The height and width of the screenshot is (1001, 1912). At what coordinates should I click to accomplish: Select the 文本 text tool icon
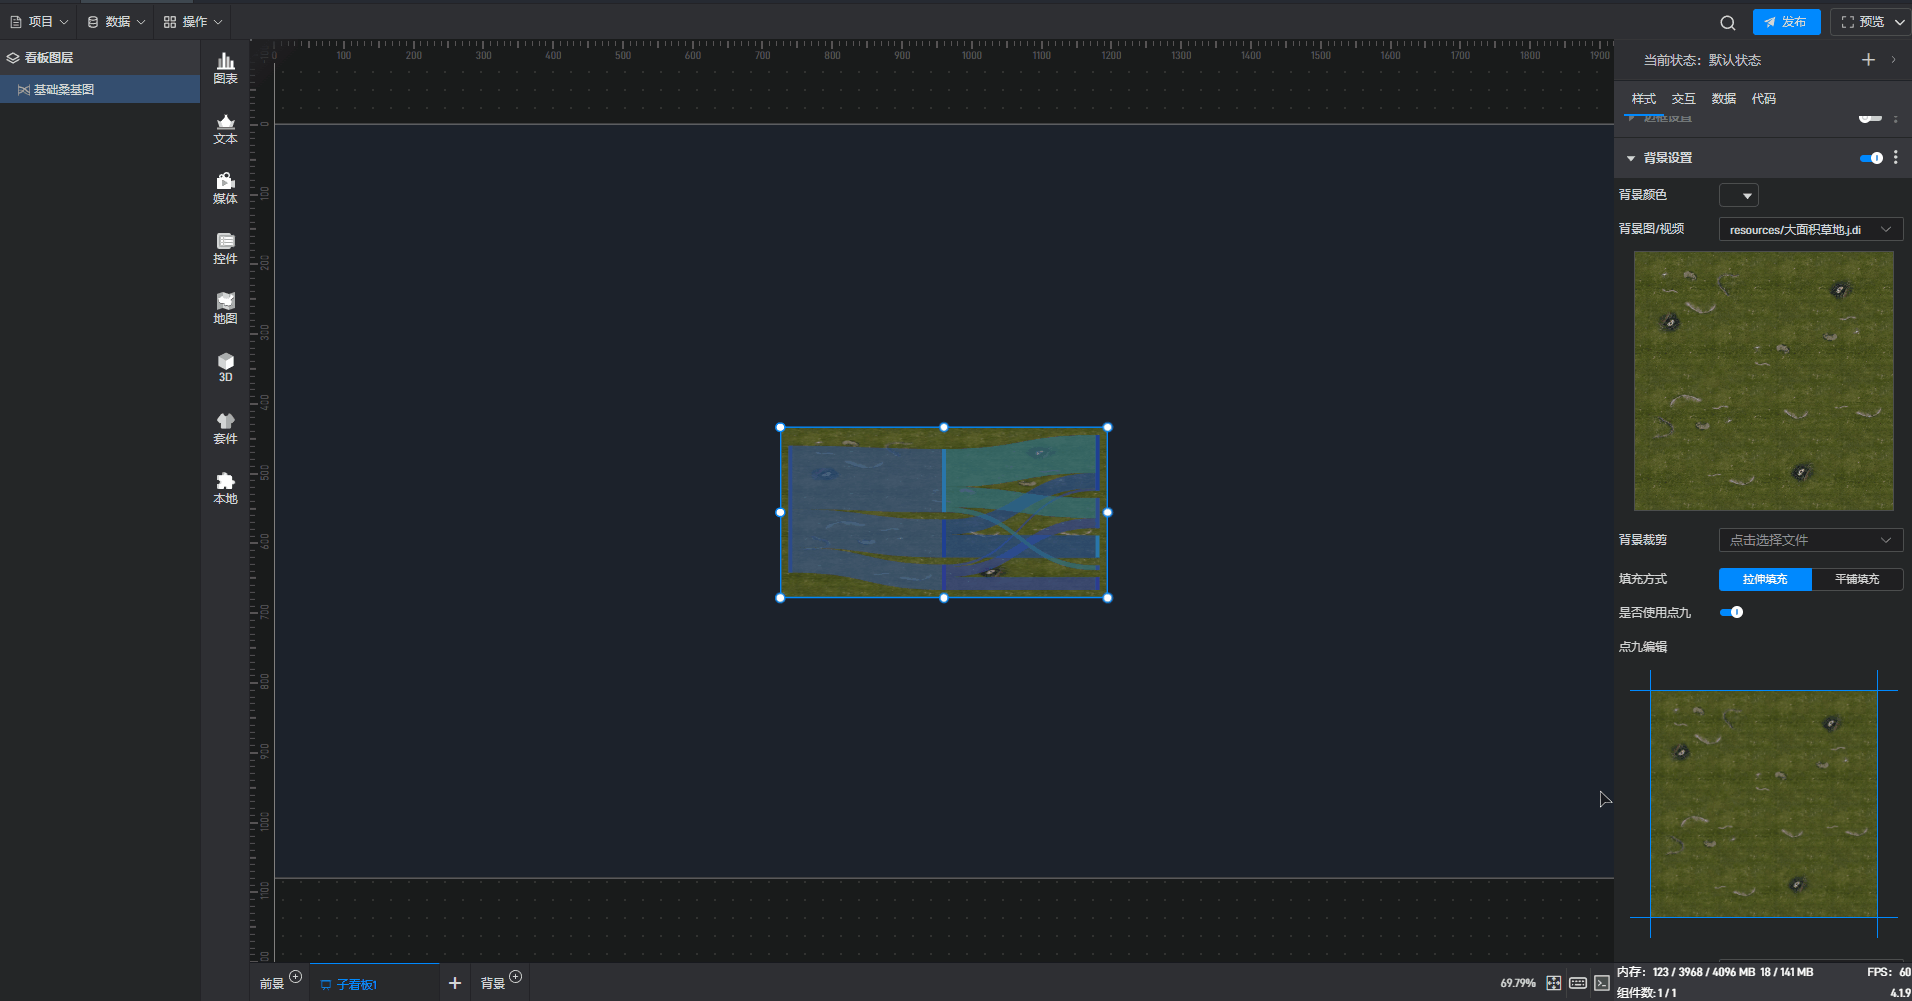225,128
